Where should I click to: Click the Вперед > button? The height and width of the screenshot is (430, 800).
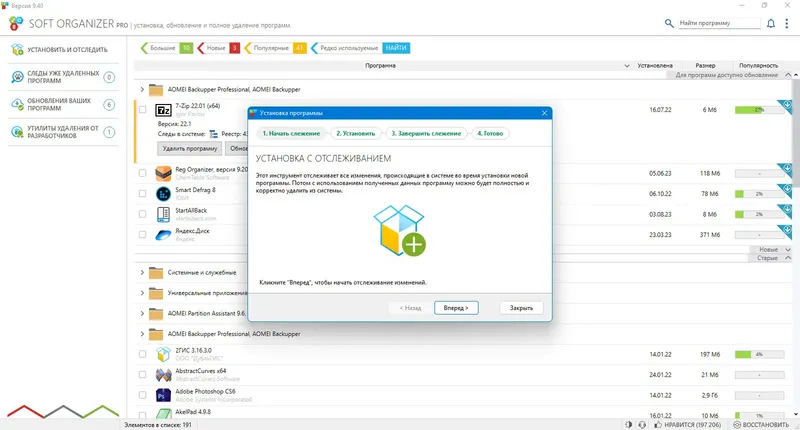pos(456,308)
